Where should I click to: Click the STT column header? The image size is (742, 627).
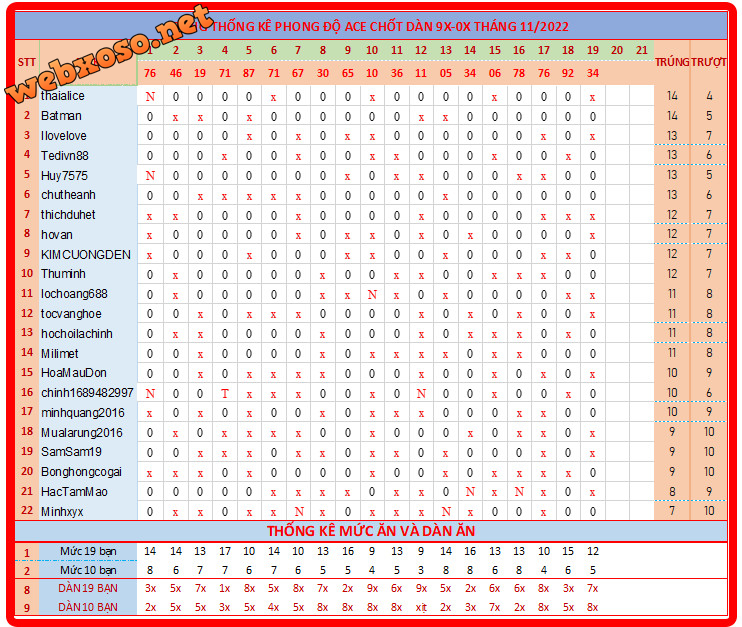(x=26, y=62)
